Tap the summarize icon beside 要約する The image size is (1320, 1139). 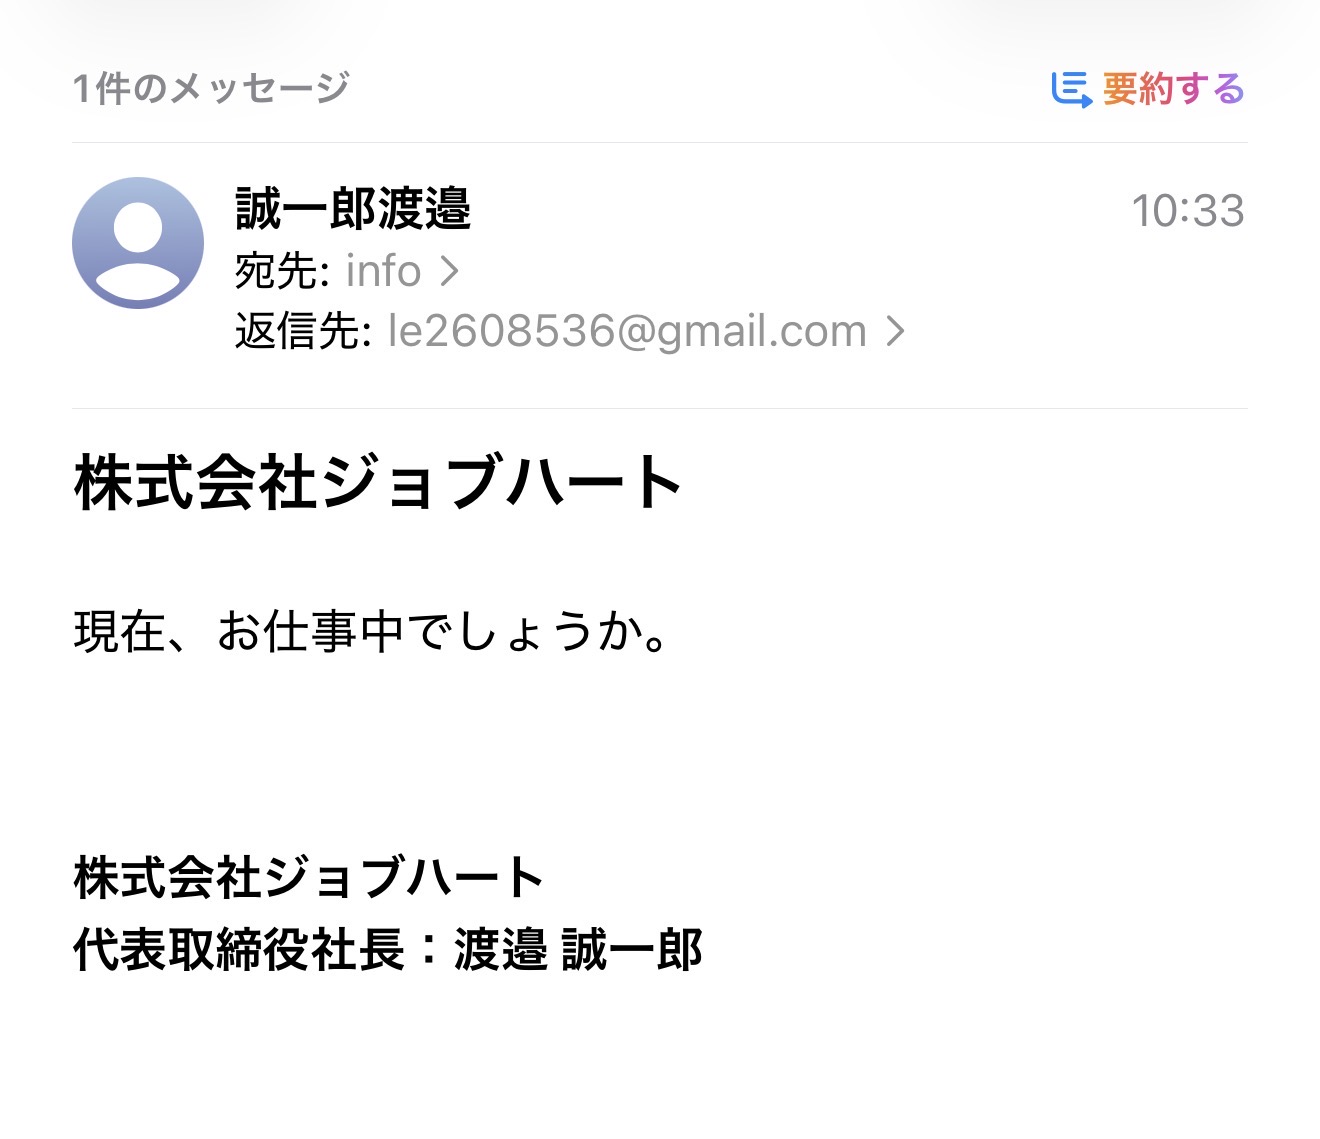pos(1071,89)
